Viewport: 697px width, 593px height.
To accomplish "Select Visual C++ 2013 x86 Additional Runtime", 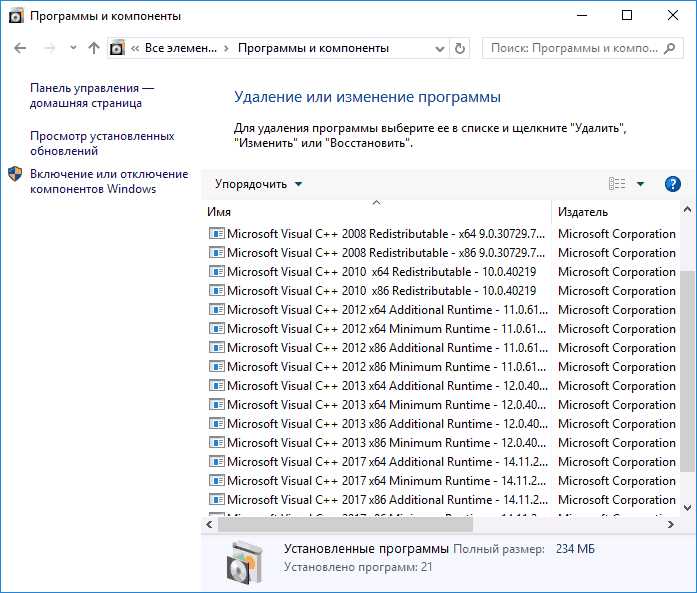I will 442,425.
